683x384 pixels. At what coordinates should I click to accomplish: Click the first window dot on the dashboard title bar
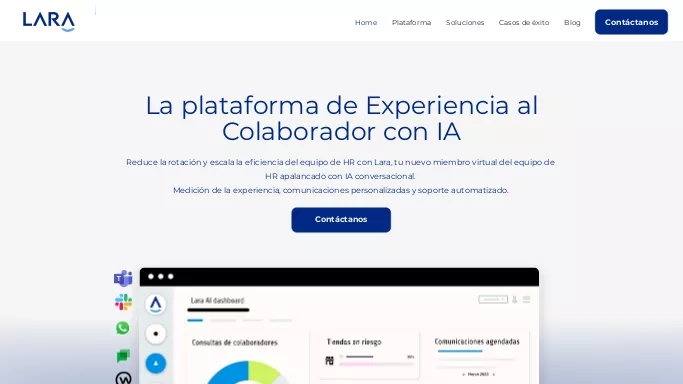coord(151,276)
